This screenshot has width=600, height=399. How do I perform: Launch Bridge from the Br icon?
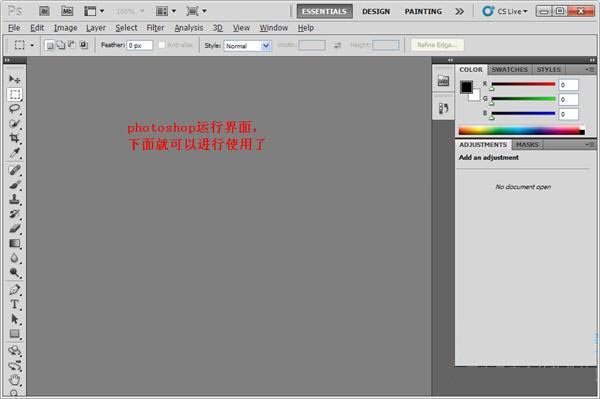(x=44, y=11)
